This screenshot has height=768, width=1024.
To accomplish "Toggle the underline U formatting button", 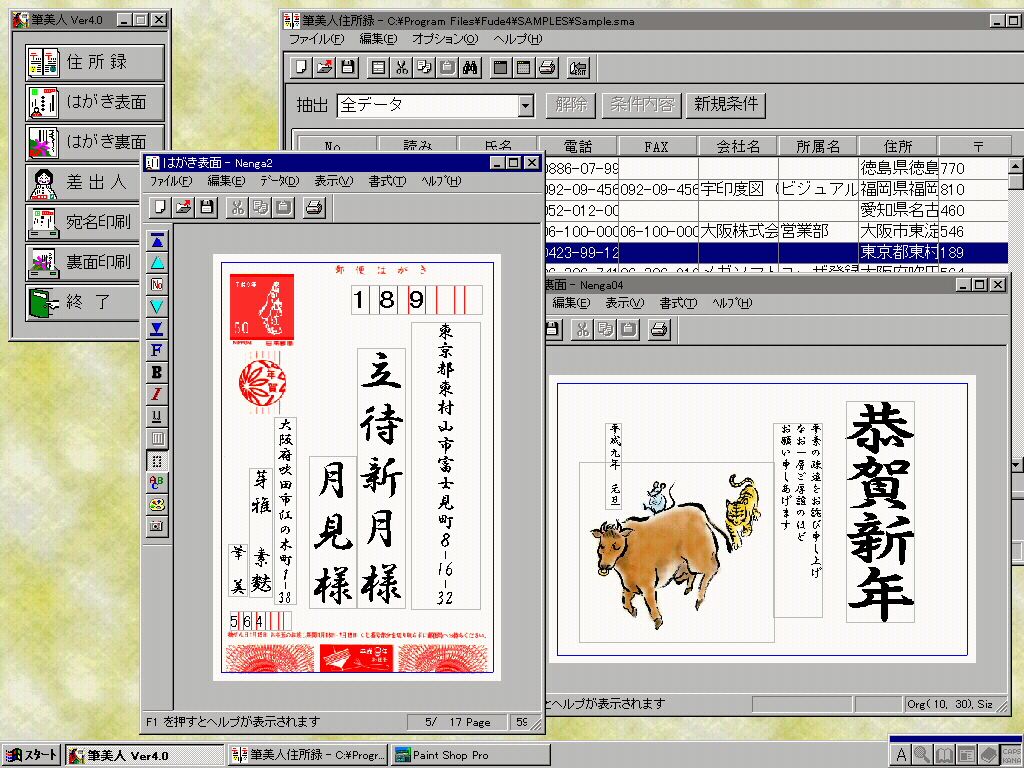I will (157, 416).
